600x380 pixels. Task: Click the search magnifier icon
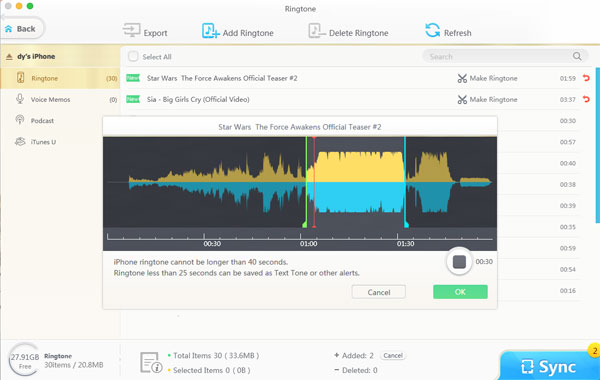[x=577, y=57]
